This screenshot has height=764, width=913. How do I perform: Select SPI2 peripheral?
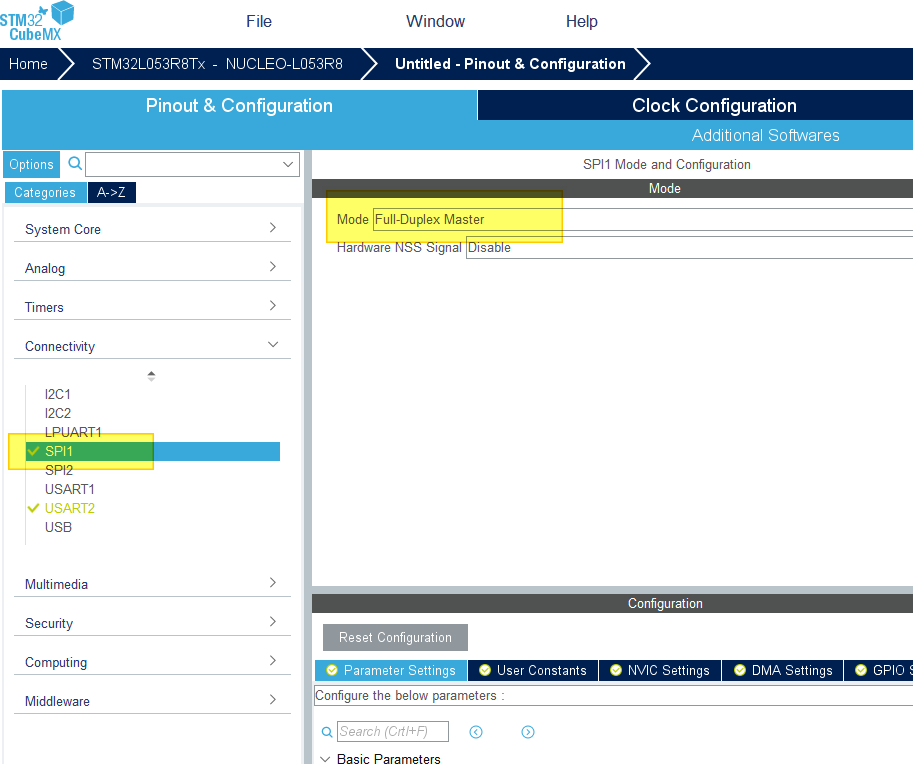click(59, 470)
